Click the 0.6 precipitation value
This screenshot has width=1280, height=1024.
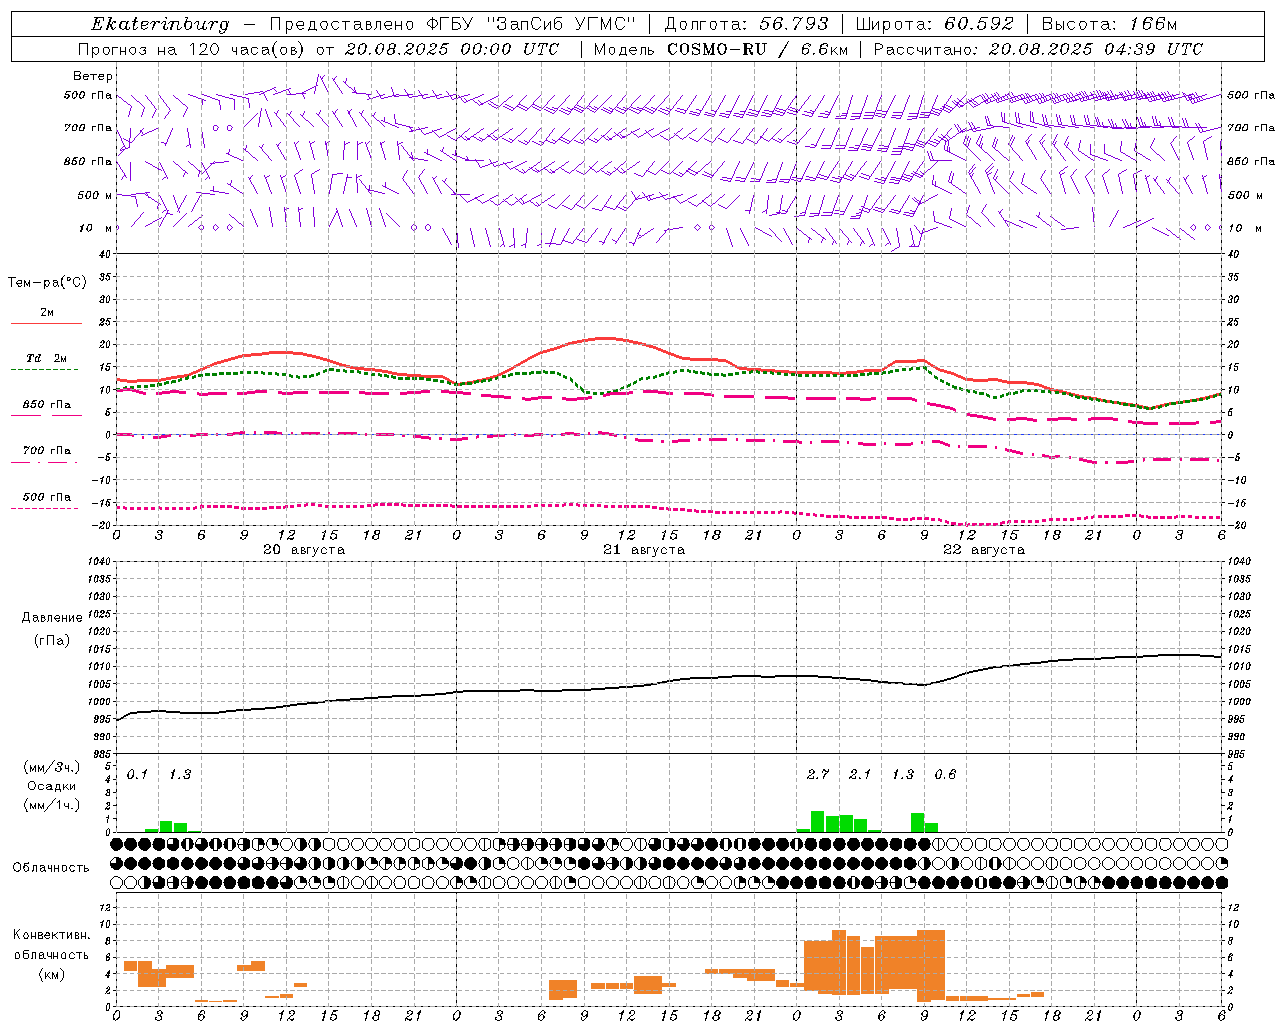[945, 775]
